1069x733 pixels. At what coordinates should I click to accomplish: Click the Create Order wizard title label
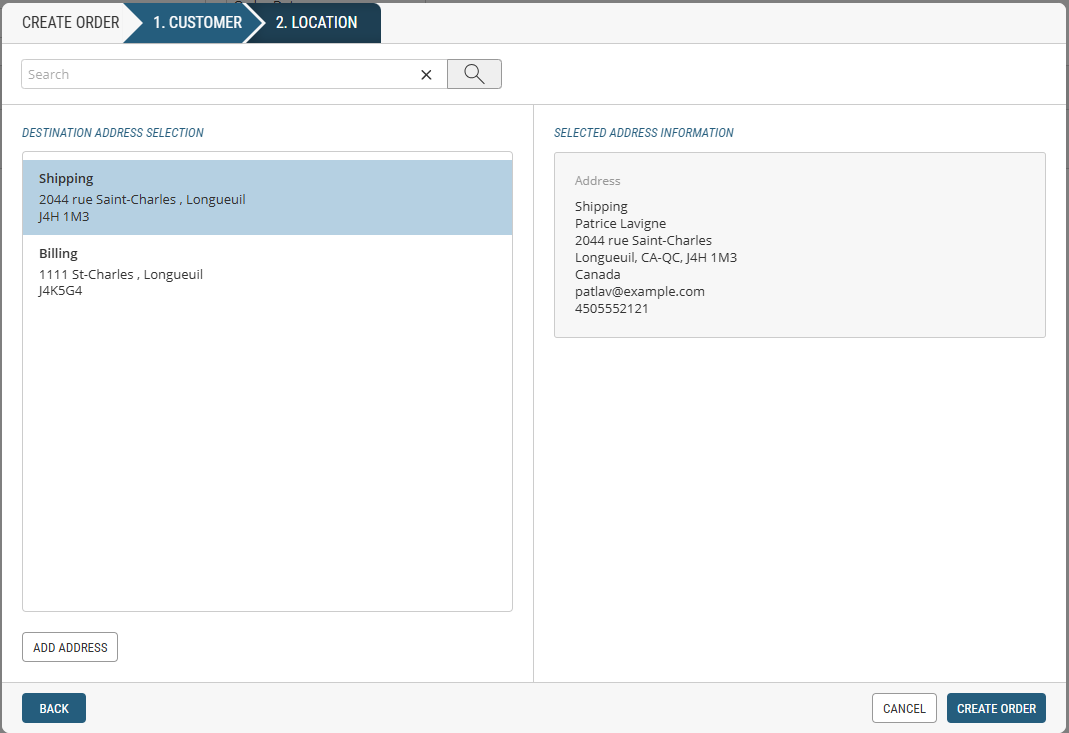click(70, 22)
